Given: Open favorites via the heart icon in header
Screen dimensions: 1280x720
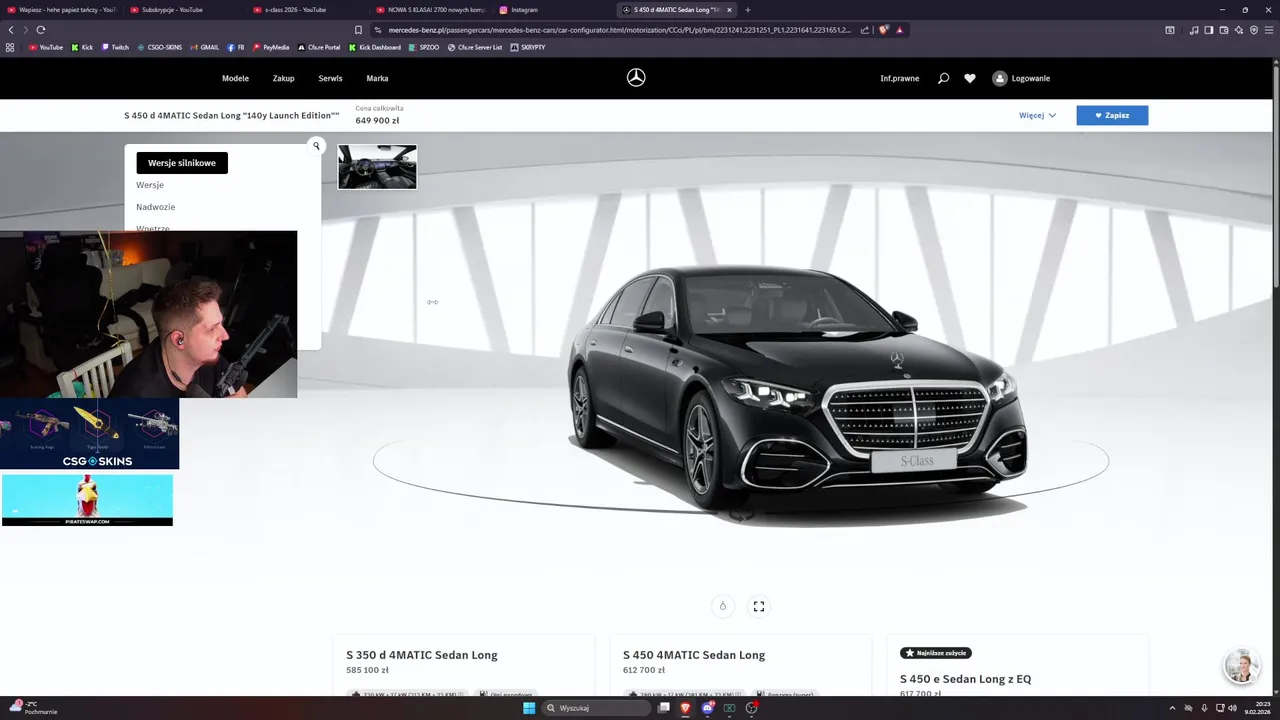Looking at the screenshot, I should (x=970, y=78).
